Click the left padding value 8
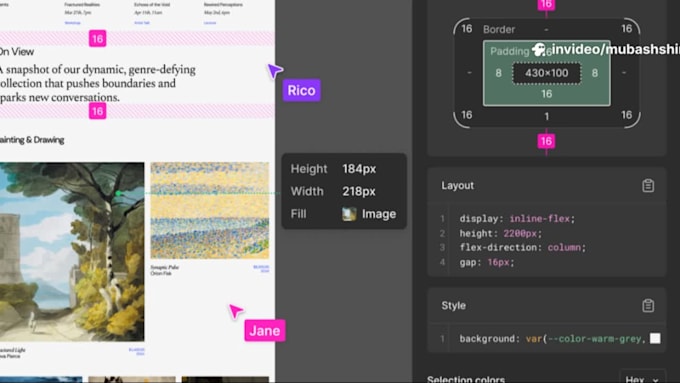Image resolution: width=680 pixels, height=383 pixels. (x=498, y=73)
